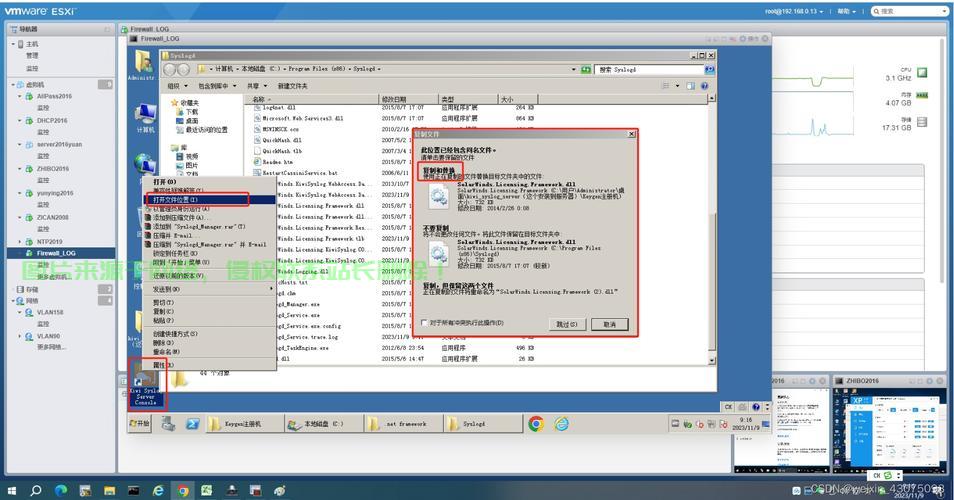Open the view options dropdown arrow

677,86
